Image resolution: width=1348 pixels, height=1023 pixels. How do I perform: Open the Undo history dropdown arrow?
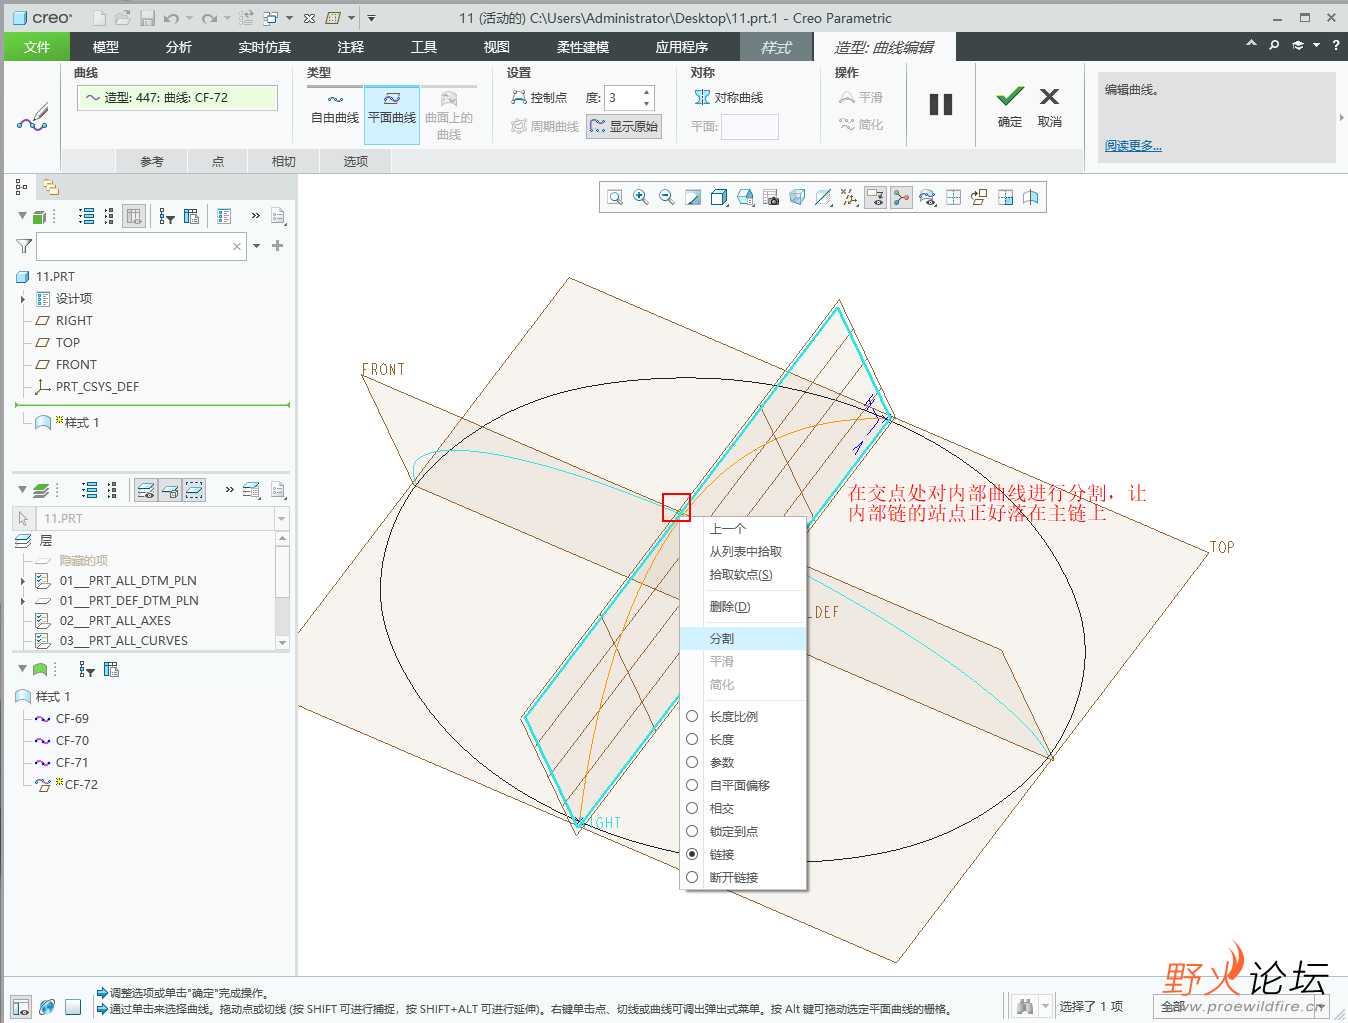coord(189,18)
